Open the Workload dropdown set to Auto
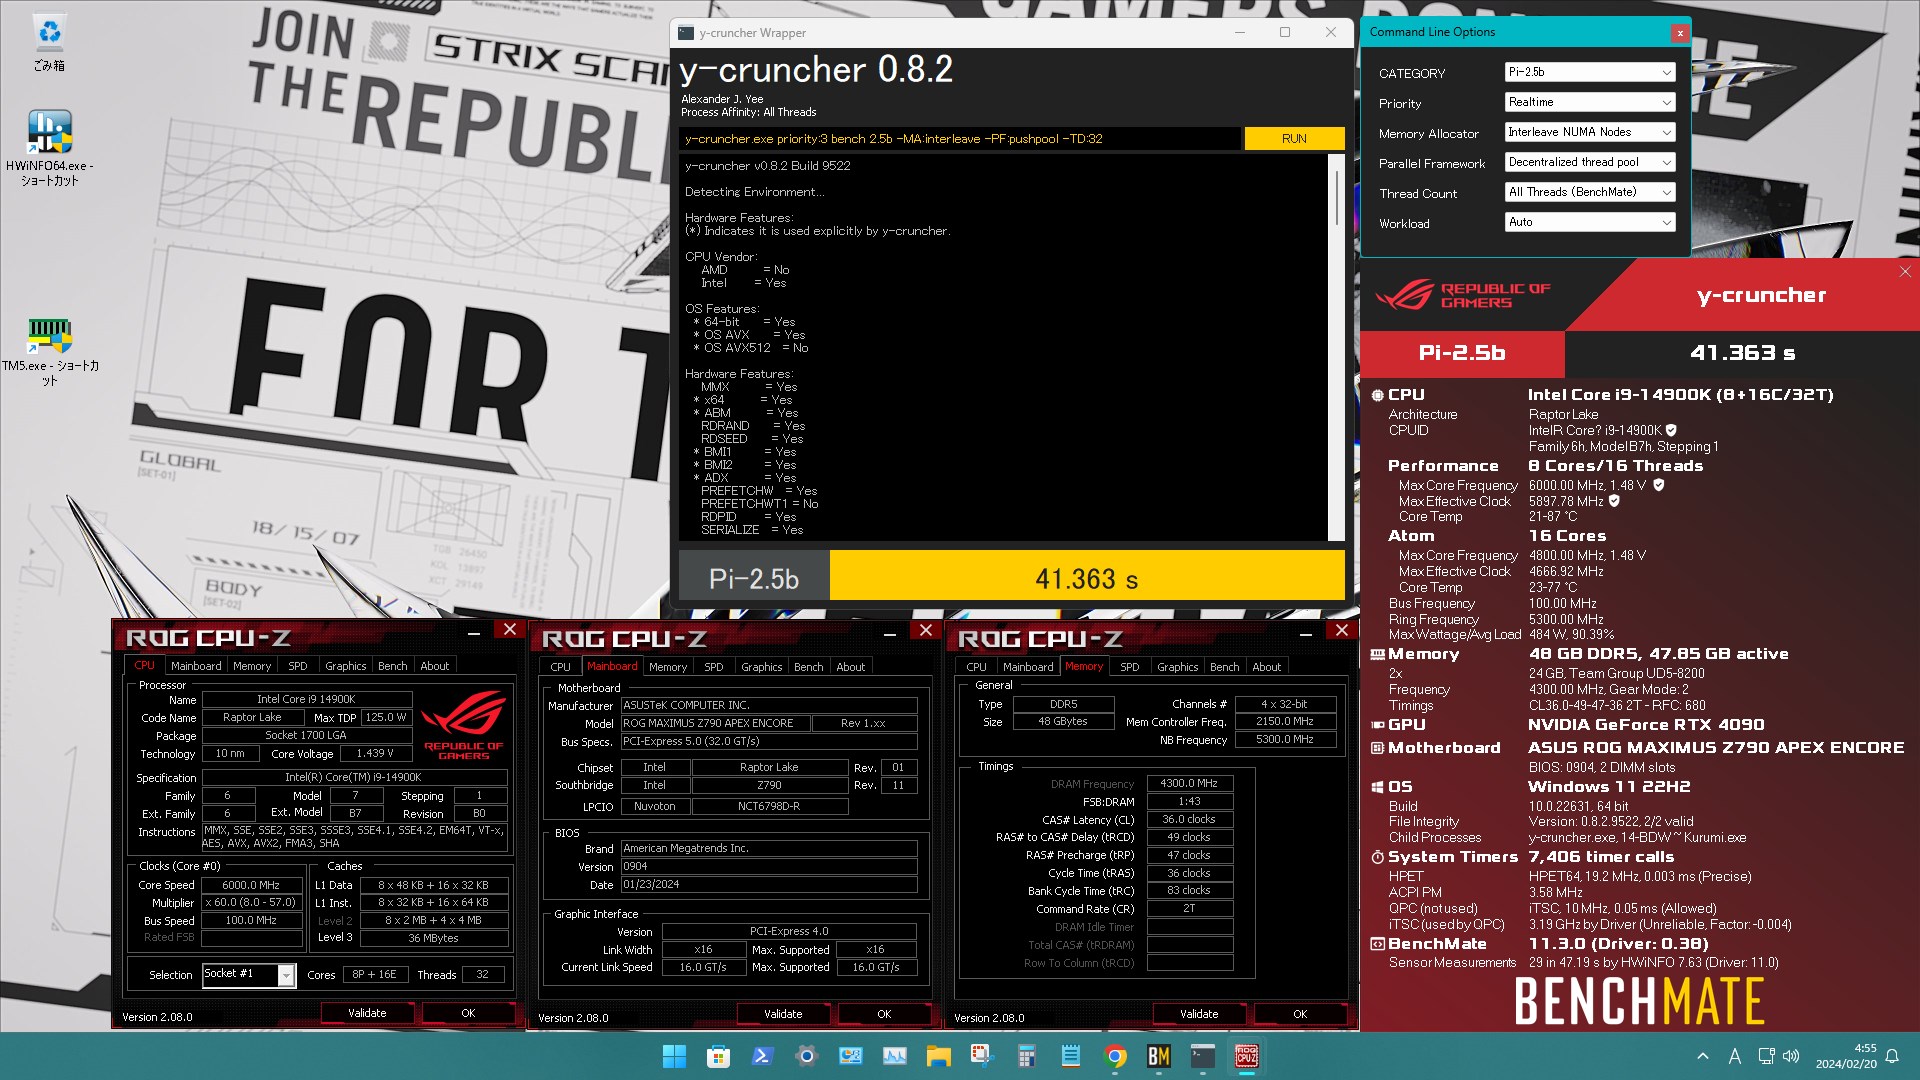 tap(1590, 222)
